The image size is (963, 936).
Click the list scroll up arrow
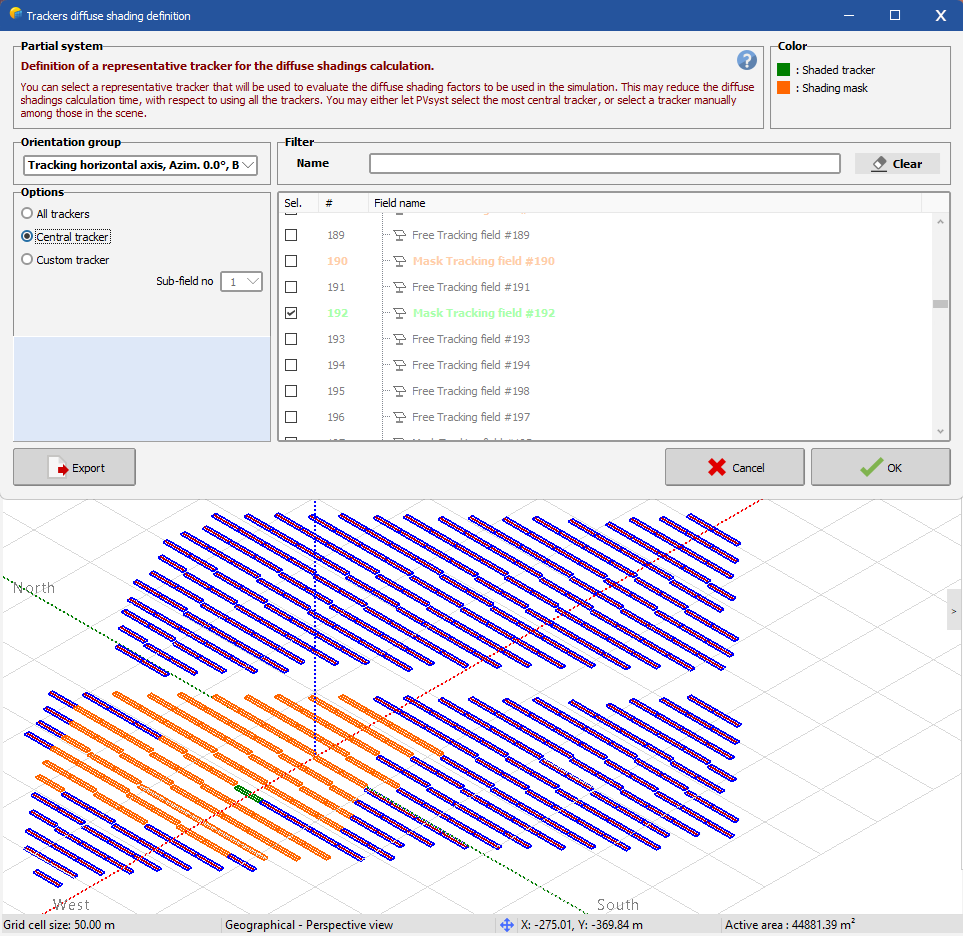coord(940,222)
